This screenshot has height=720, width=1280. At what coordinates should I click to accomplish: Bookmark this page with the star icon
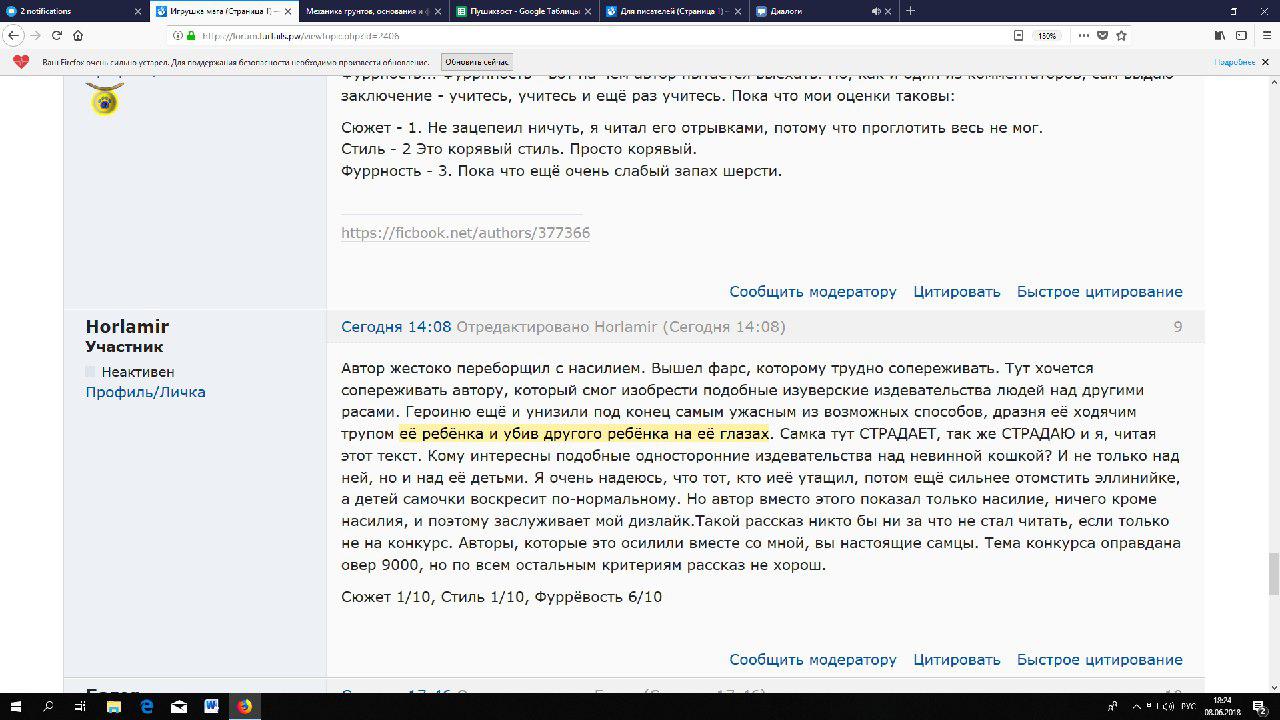[x=1122, y=35]
